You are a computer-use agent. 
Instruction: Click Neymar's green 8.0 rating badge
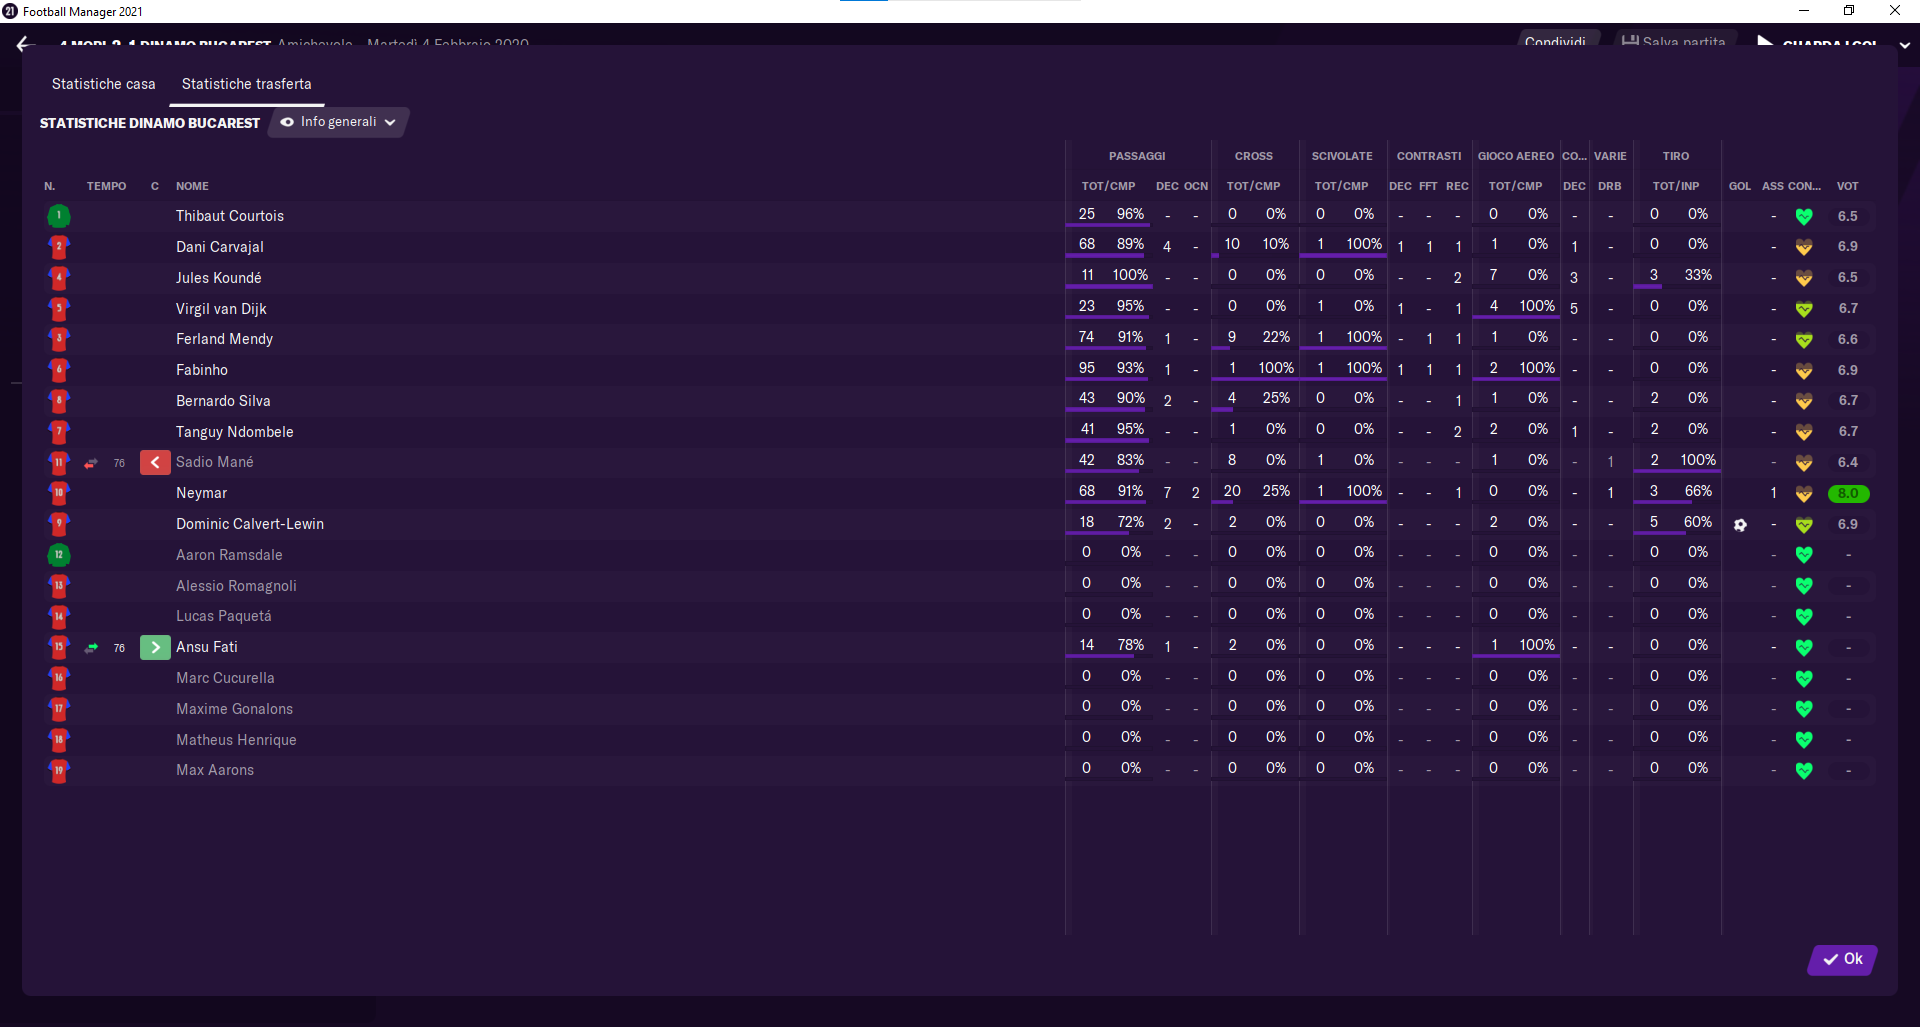[1848, 494]
